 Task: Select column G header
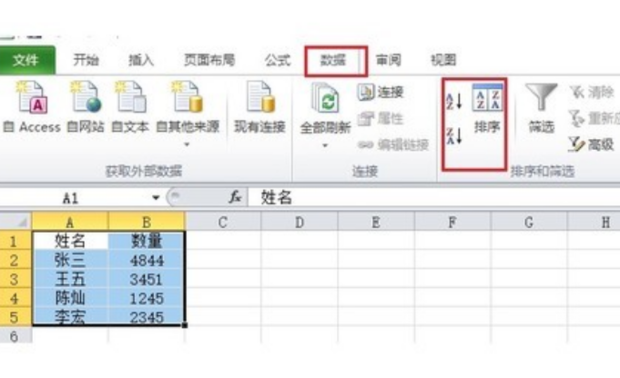pyautogui.click(x=529, y=222)
